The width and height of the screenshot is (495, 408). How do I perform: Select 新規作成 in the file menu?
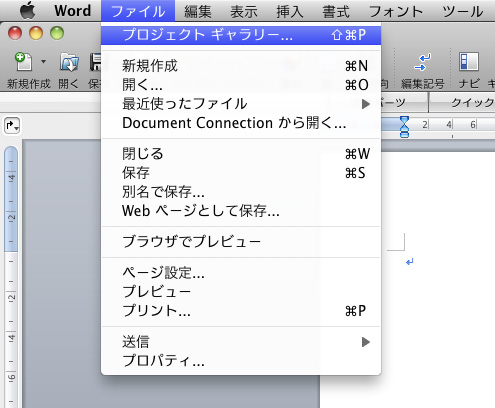tap(241, 66)
